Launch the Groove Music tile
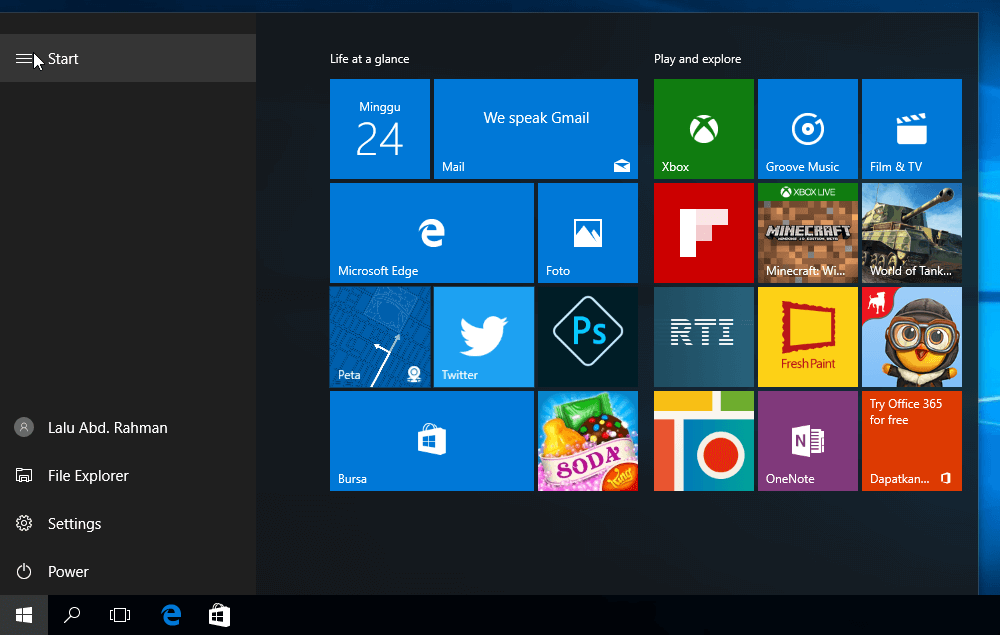 pos(807,129)
